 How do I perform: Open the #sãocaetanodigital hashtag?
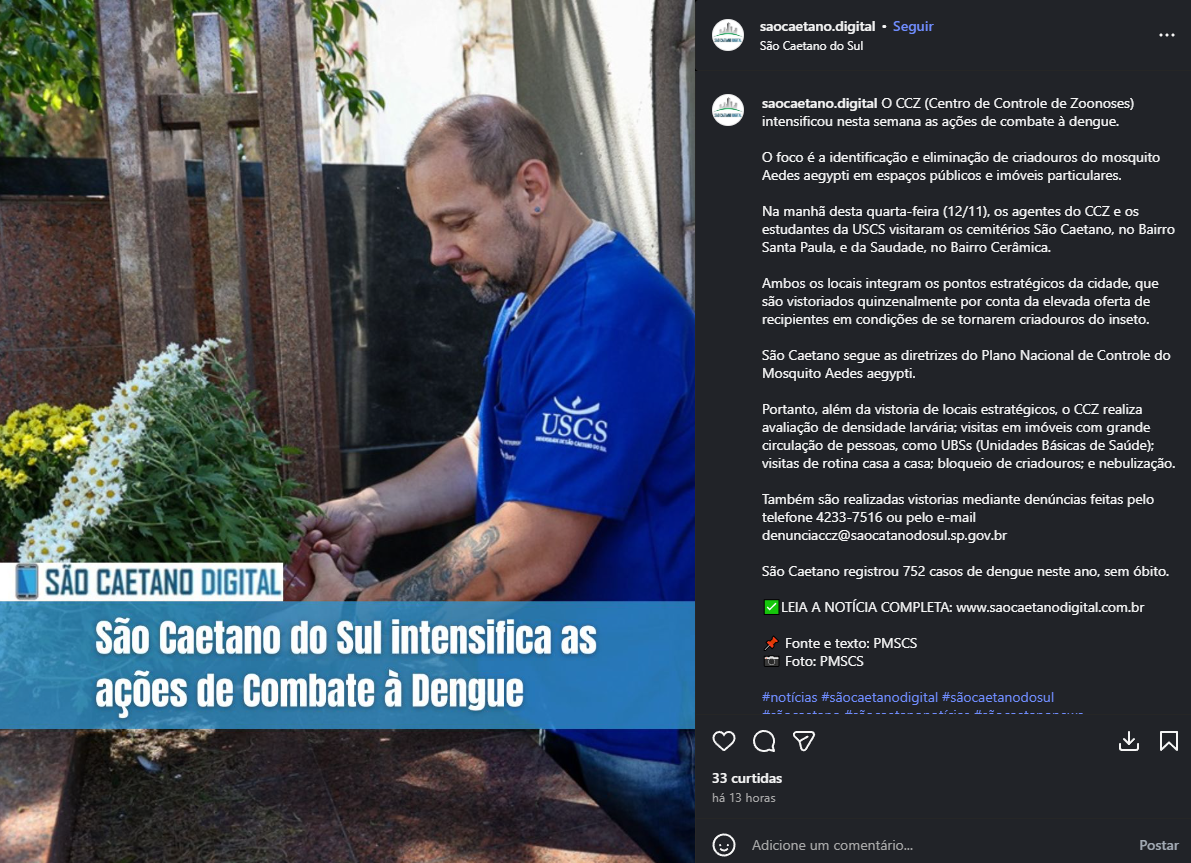(879, 697)
